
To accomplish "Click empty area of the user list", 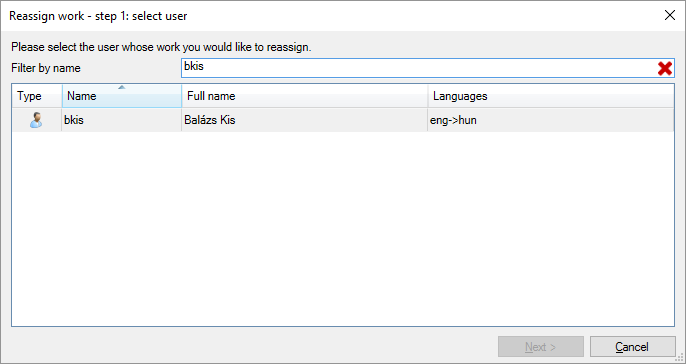I will pos(343,228).
